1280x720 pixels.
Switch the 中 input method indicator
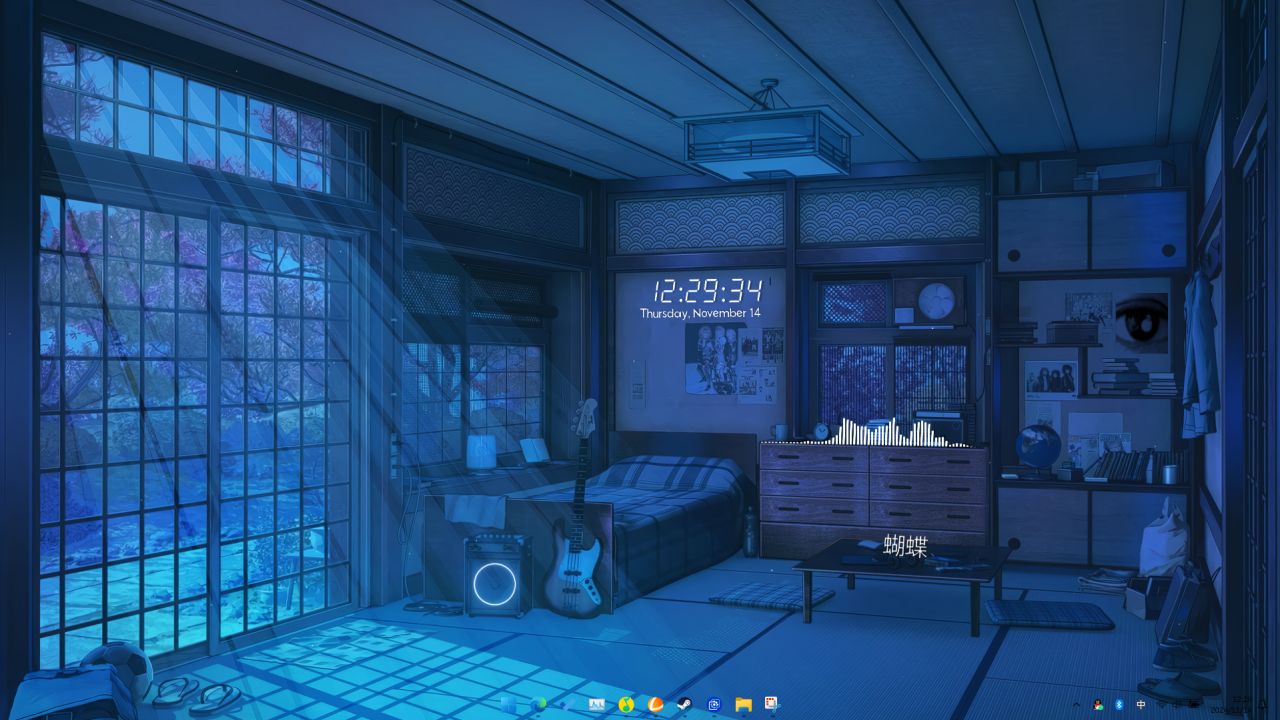[1141, 705]
